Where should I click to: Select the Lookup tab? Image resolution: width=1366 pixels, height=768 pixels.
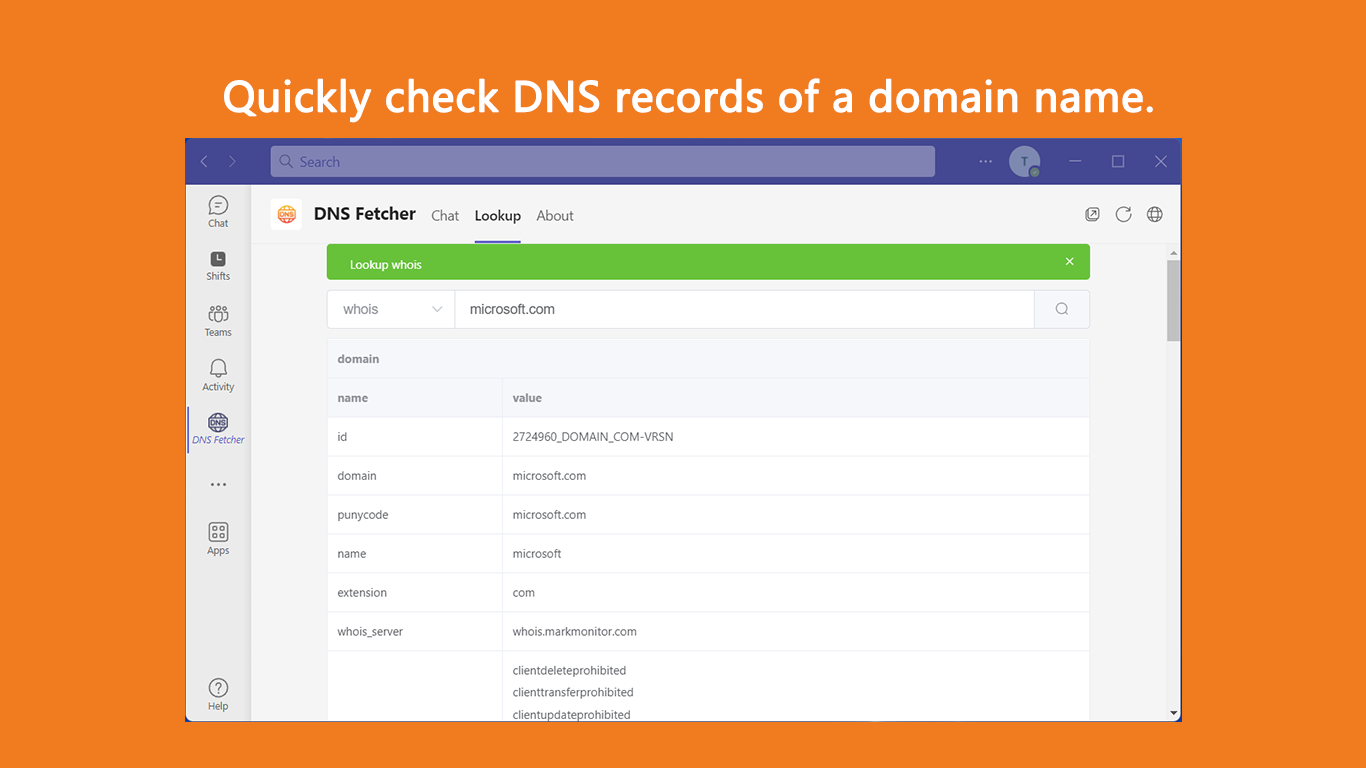pos(498,215)
